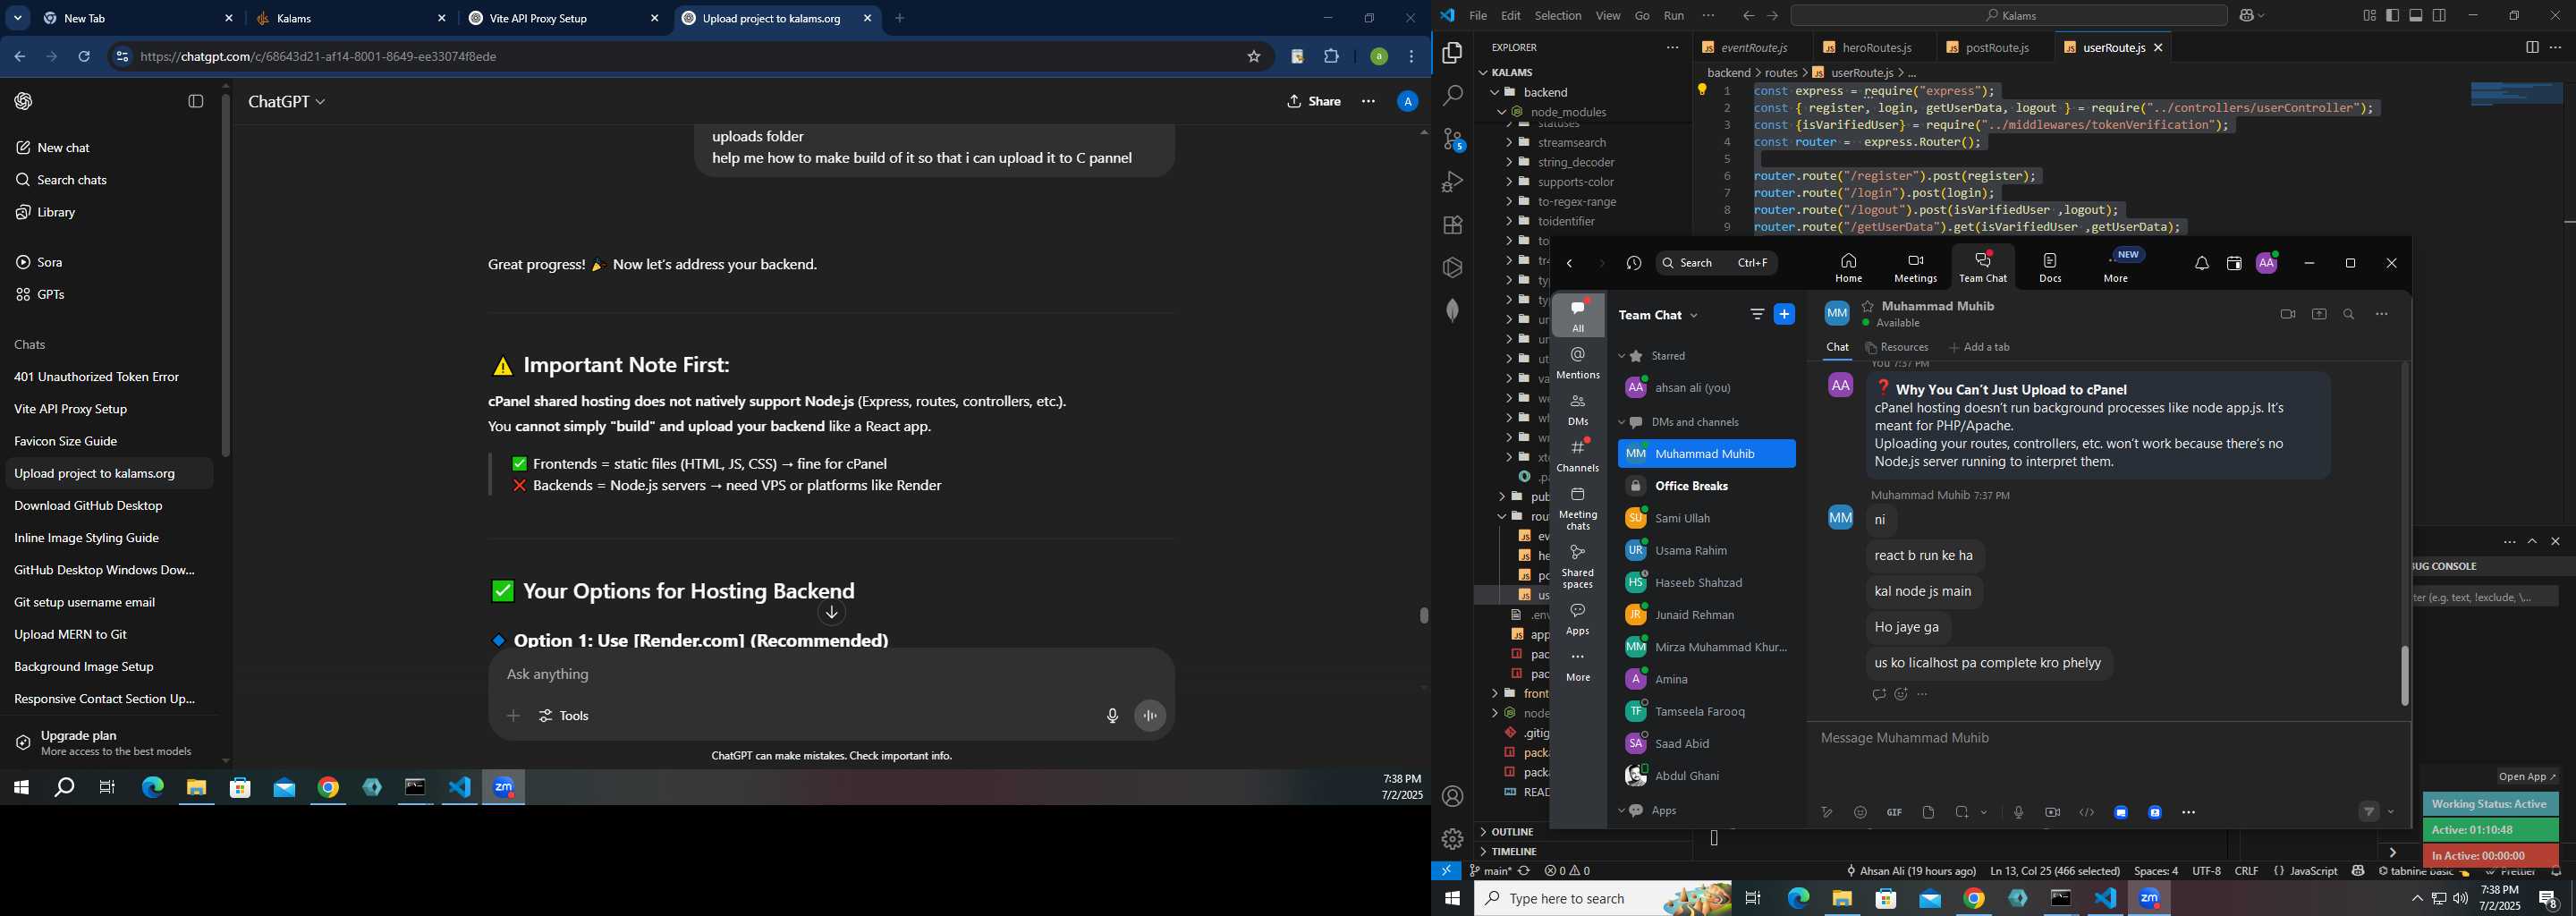Image resolution: width=2576 pixels, height=916 pixels.
Task: Collapse Starred section in Zoom
Action: [1623, 357]
